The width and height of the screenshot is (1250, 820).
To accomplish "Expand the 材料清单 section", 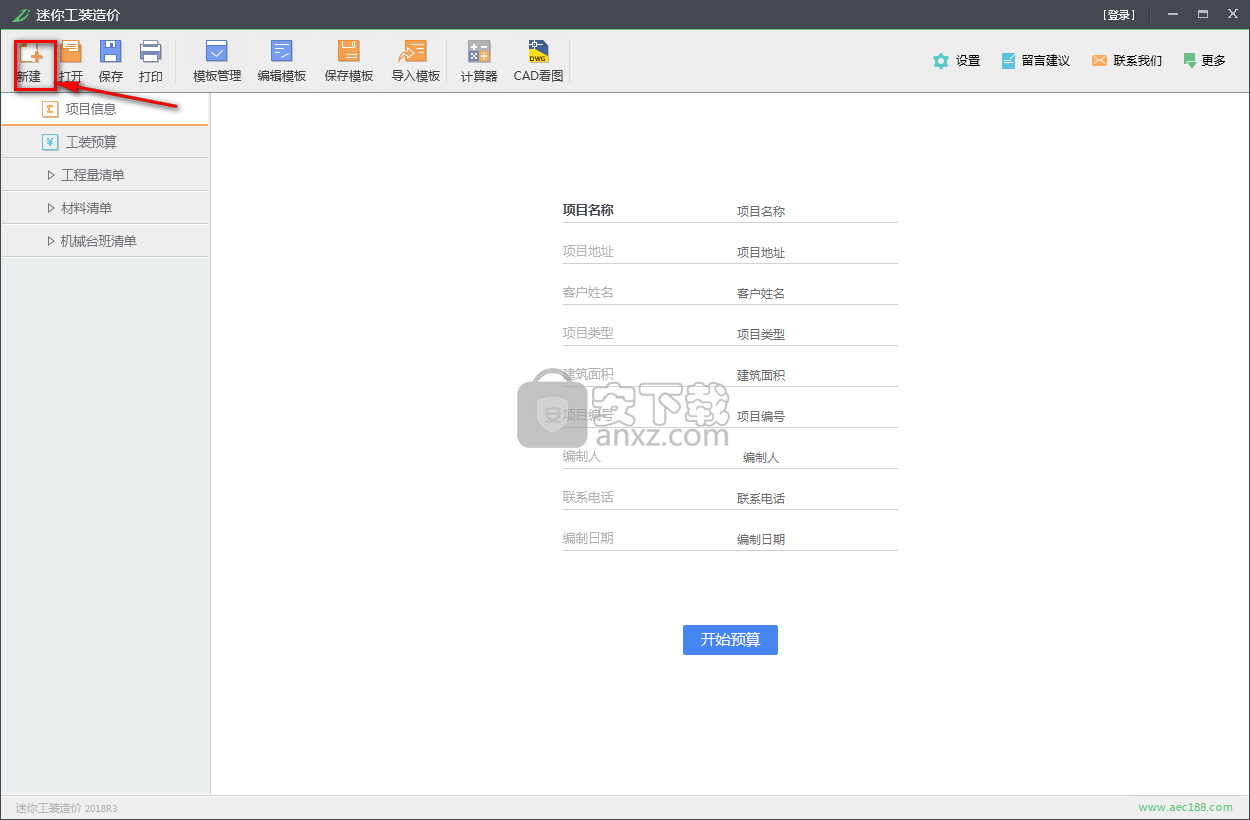I will (x=105, y=208).
